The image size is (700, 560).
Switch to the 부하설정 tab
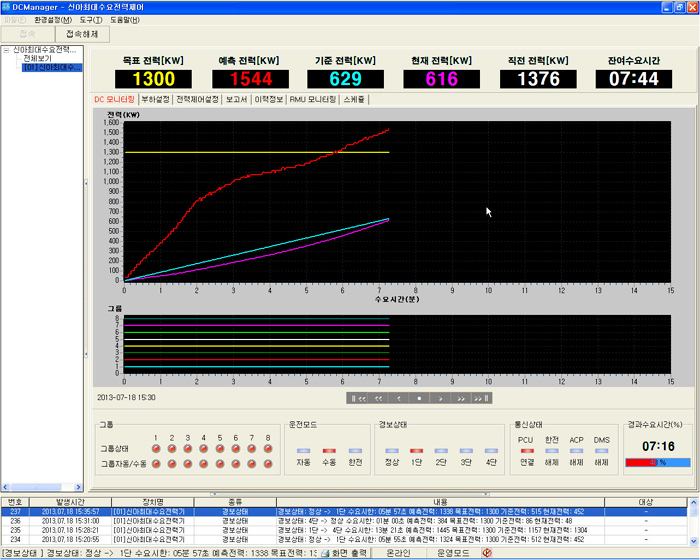point(155,100)
